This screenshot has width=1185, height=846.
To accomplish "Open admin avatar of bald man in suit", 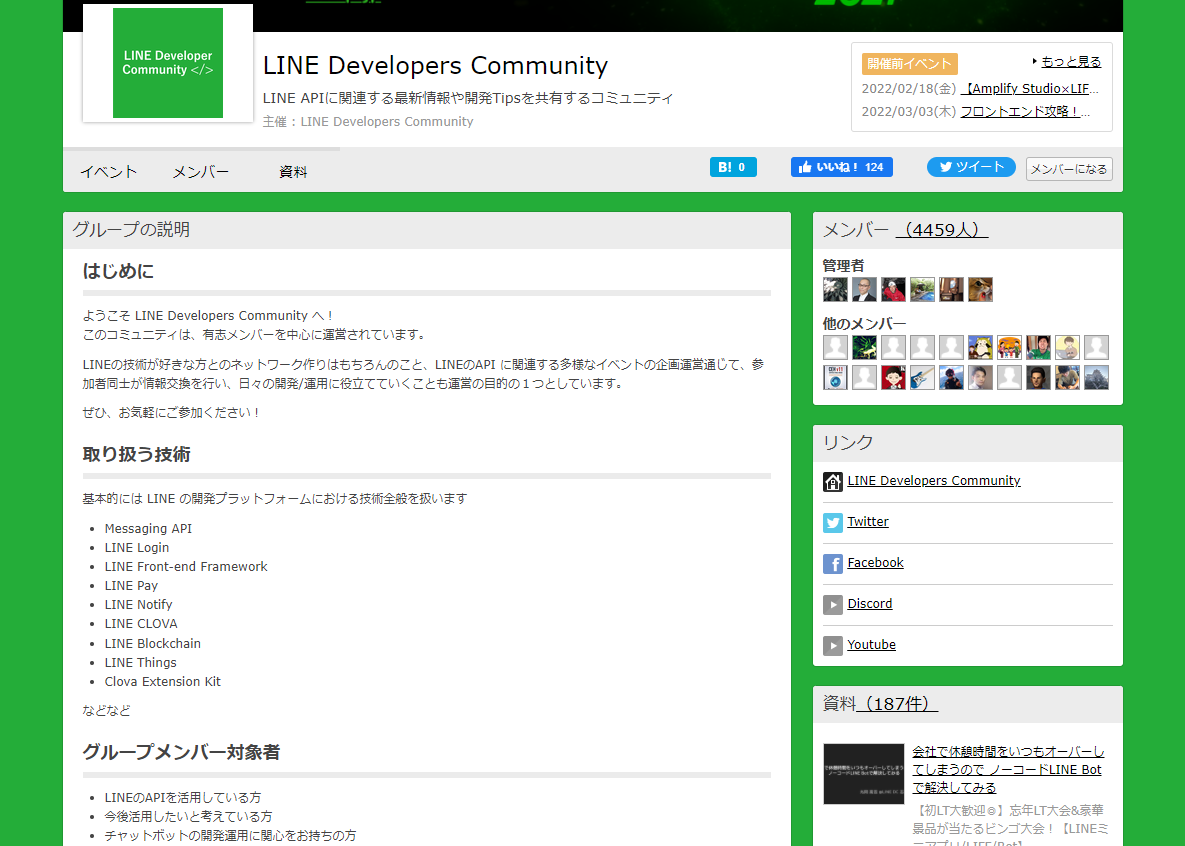I will [865, 290].
